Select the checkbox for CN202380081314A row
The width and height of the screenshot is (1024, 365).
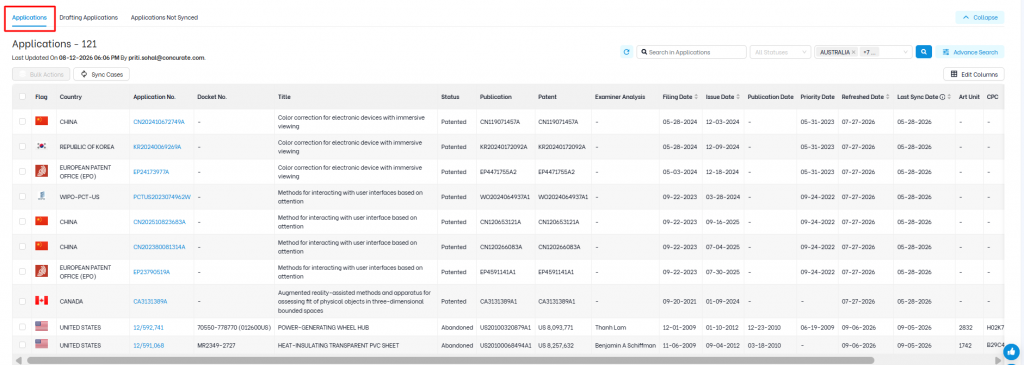pyautogui.click(x=23, y=246)
